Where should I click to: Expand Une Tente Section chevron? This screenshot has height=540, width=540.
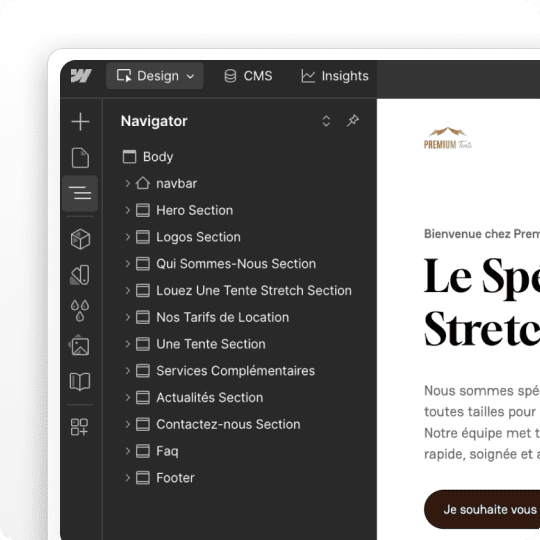click(127, 344)
